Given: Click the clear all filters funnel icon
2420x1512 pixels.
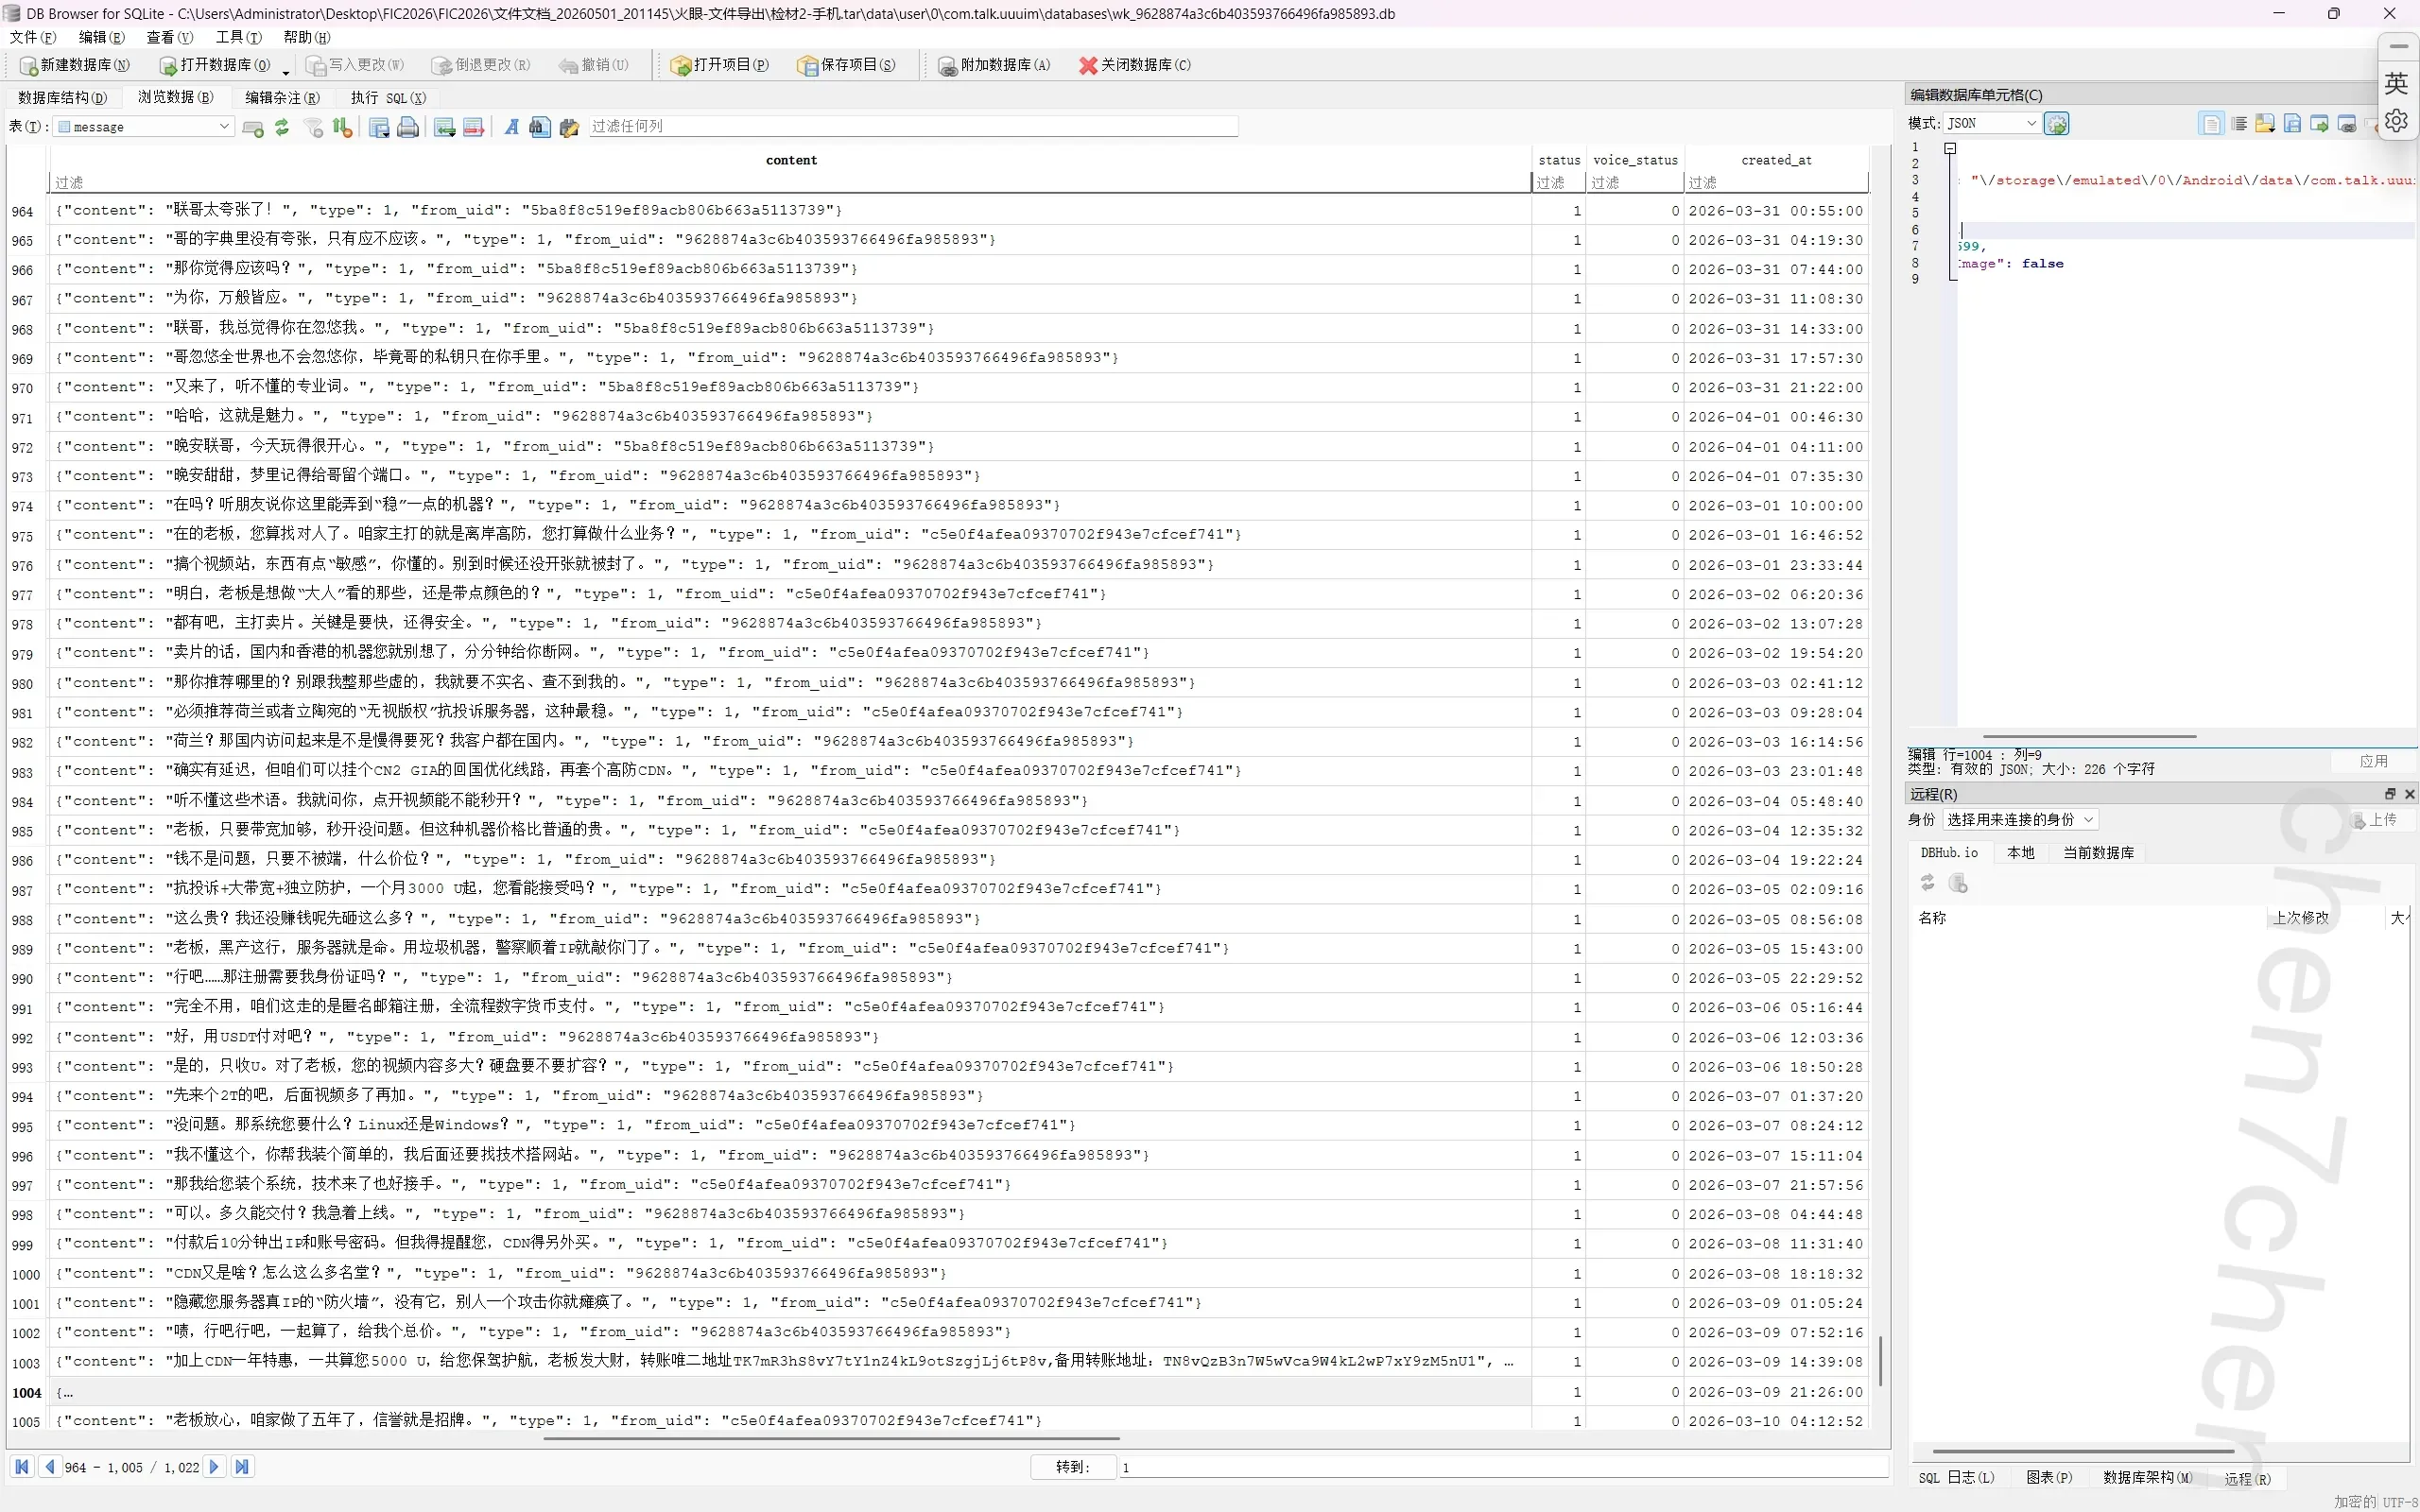Looking at the screenshot, I should (314, 127).
